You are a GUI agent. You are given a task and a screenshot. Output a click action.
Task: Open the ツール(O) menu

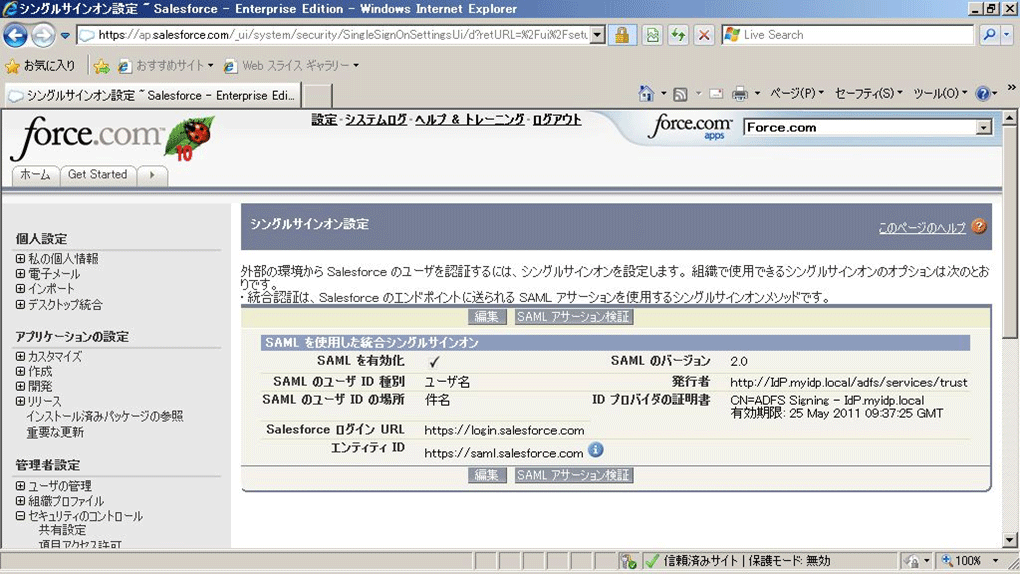pos(940,94)
